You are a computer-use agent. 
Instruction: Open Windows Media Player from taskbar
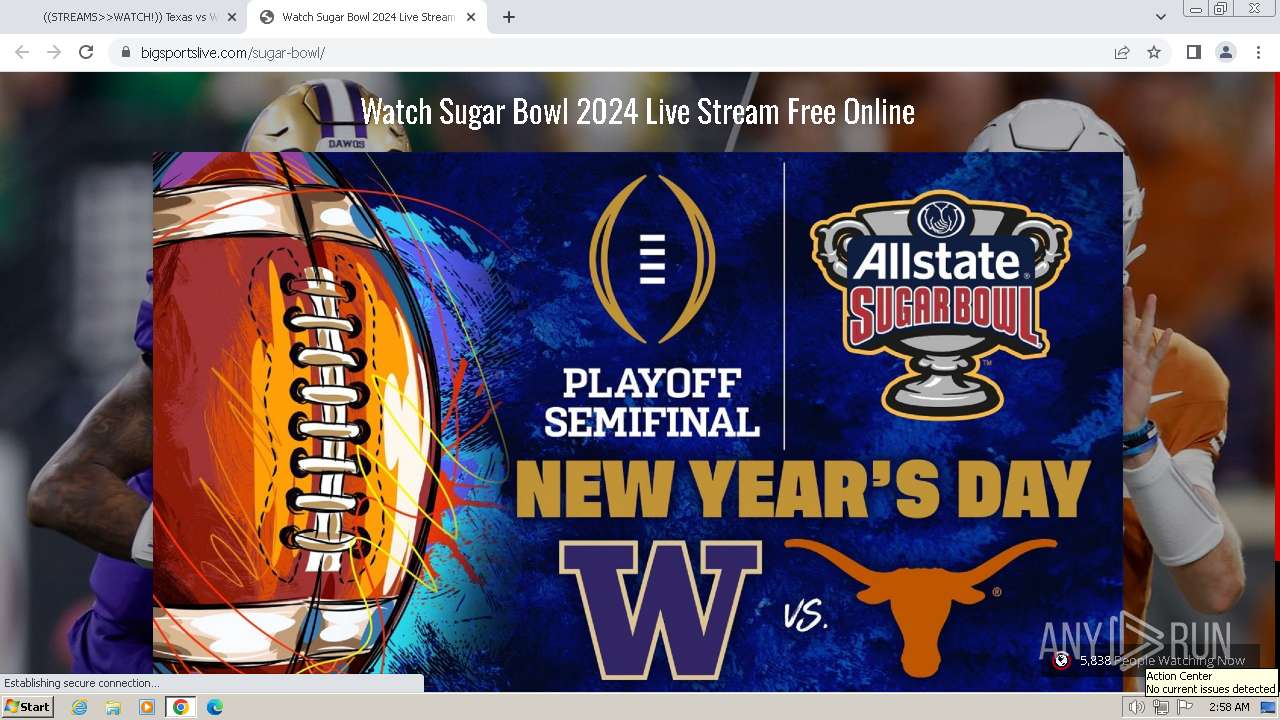(x=147, y=707)
